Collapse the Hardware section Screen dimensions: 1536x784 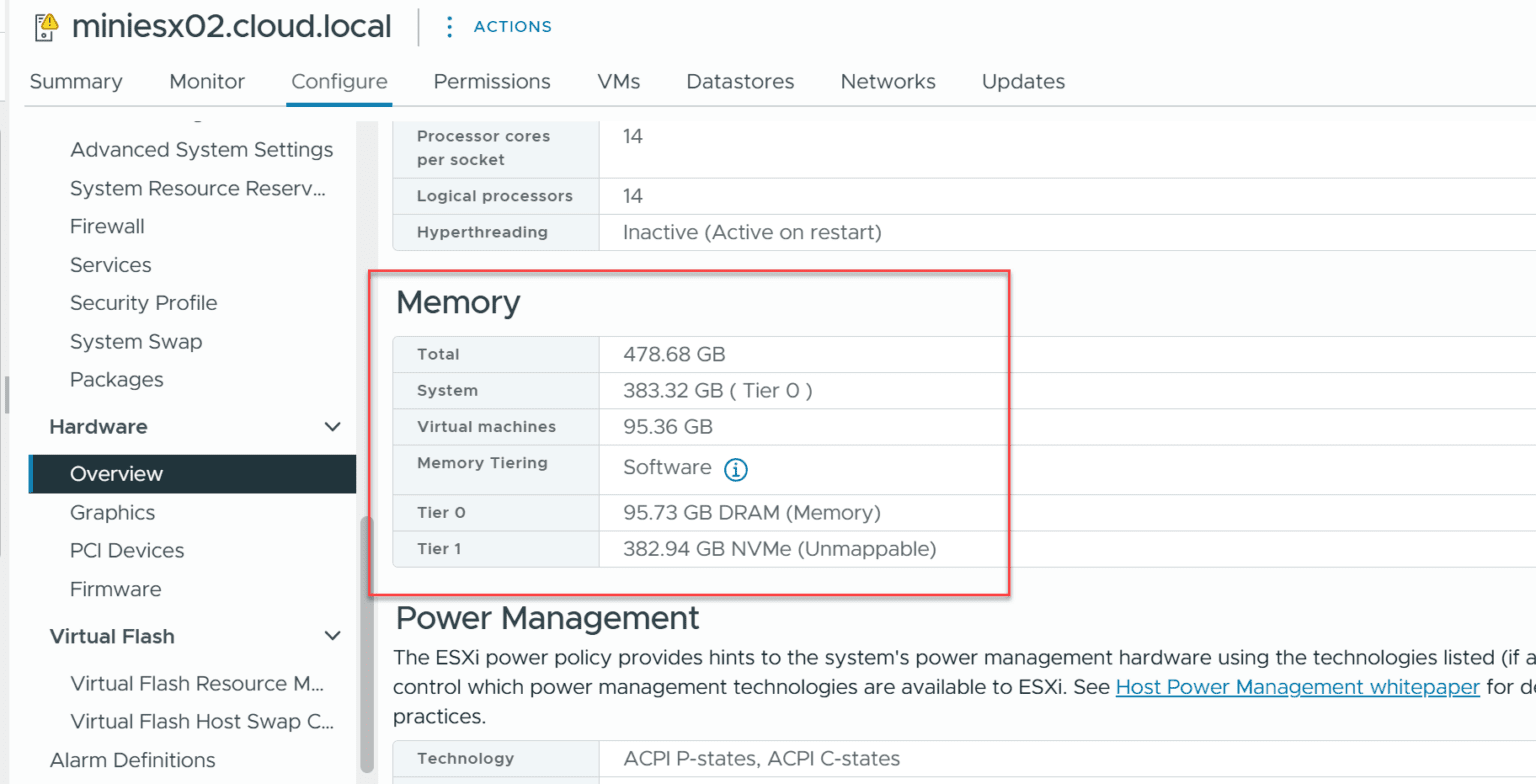pyautogui.click(x=333, y=427)
